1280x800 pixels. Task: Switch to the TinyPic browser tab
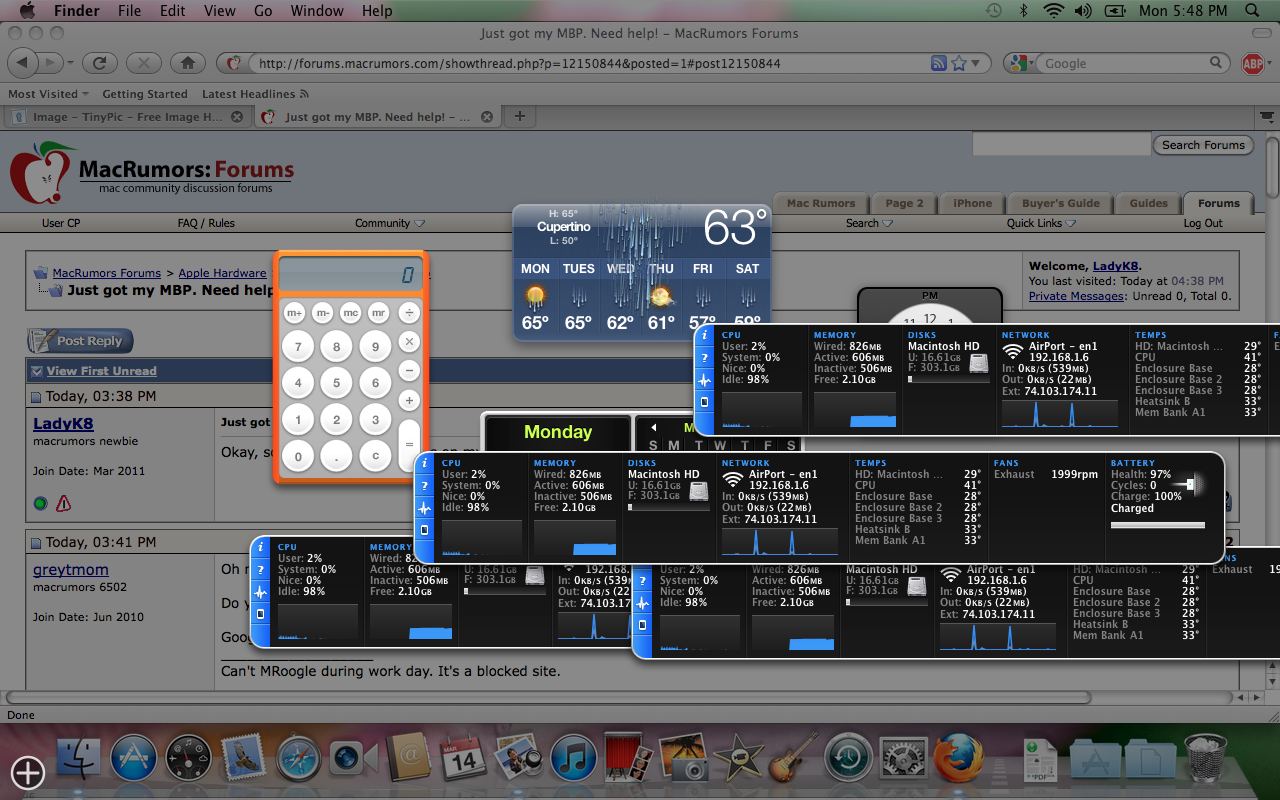point(126,117)
